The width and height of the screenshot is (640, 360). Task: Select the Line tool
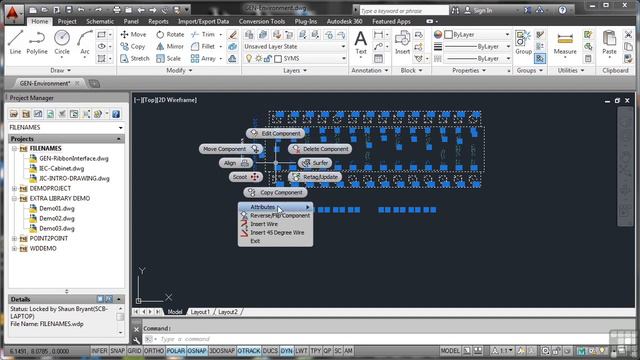[15, 42]
